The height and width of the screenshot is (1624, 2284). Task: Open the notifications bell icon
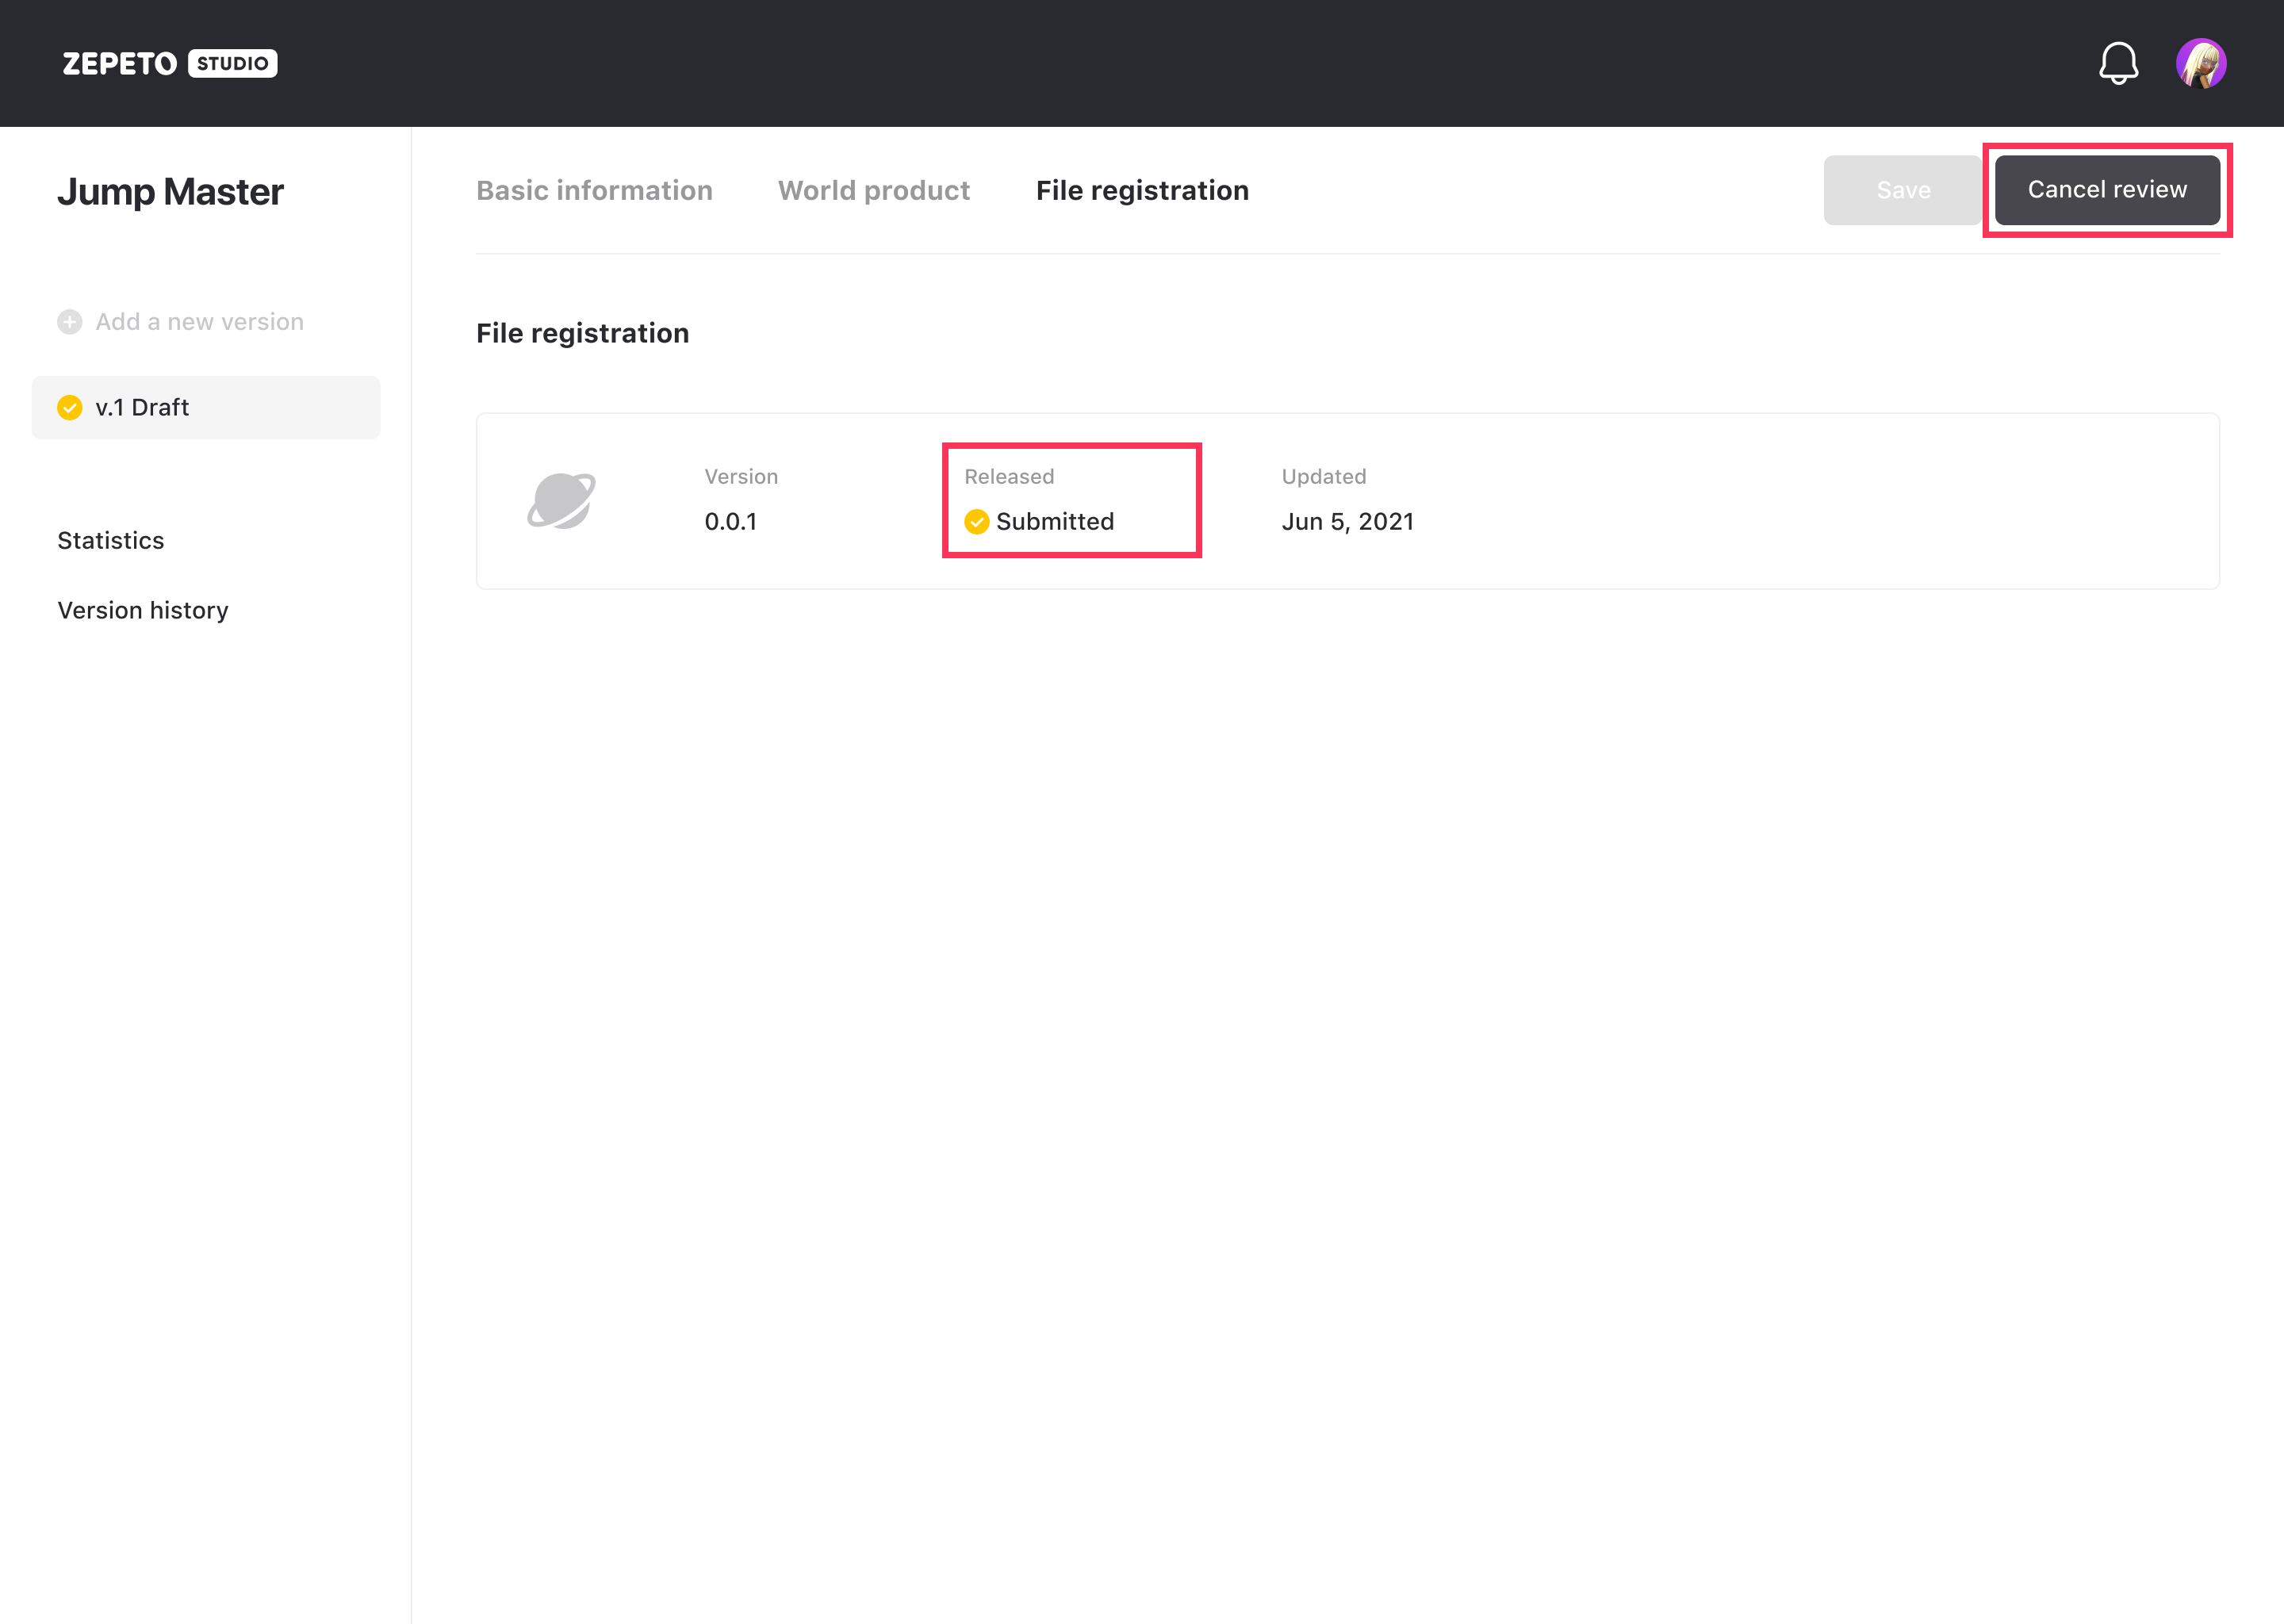pyautogui.click(x=2117, y=63)
